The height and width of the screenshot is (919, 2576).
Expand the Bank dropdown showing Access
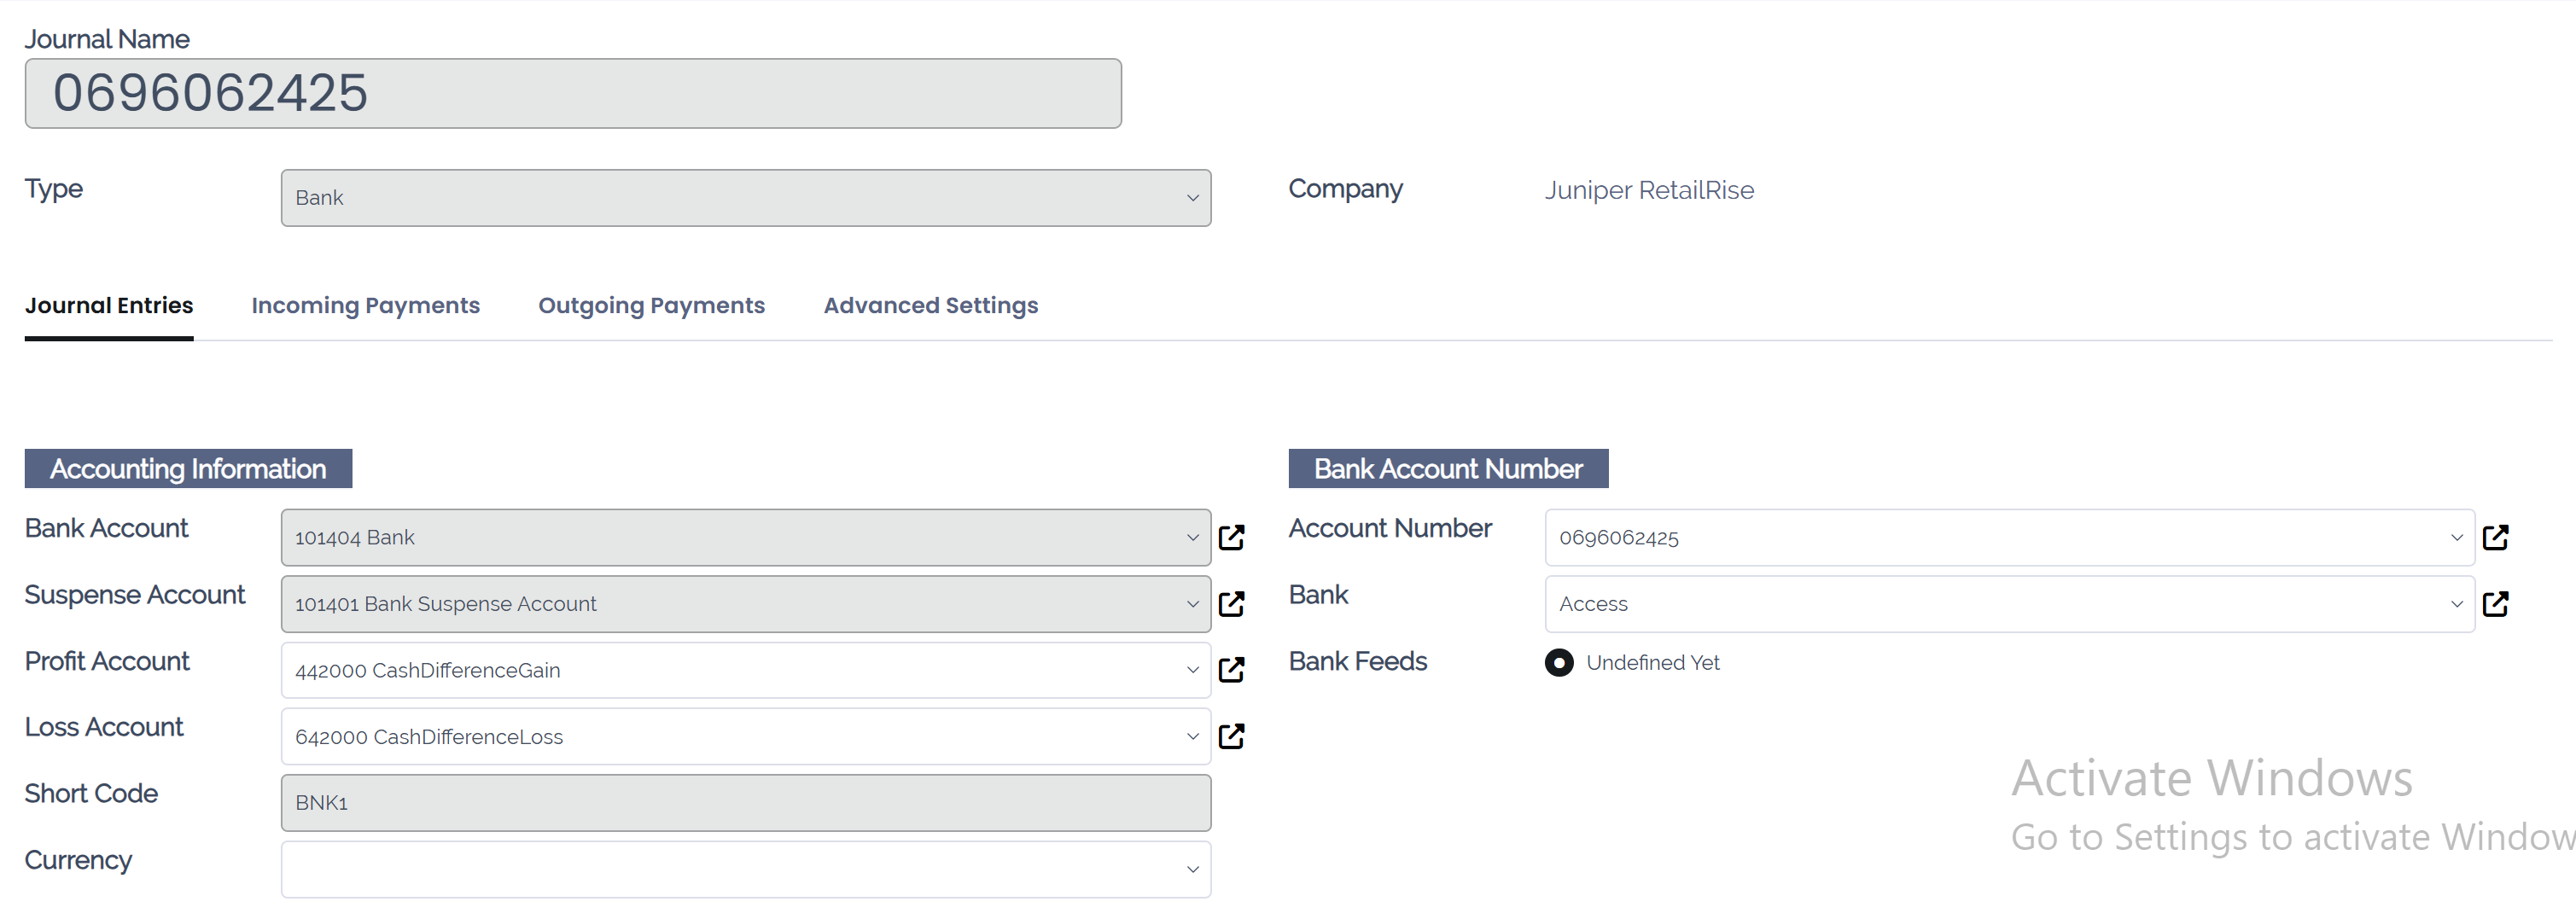click(x=2458, y=604)
